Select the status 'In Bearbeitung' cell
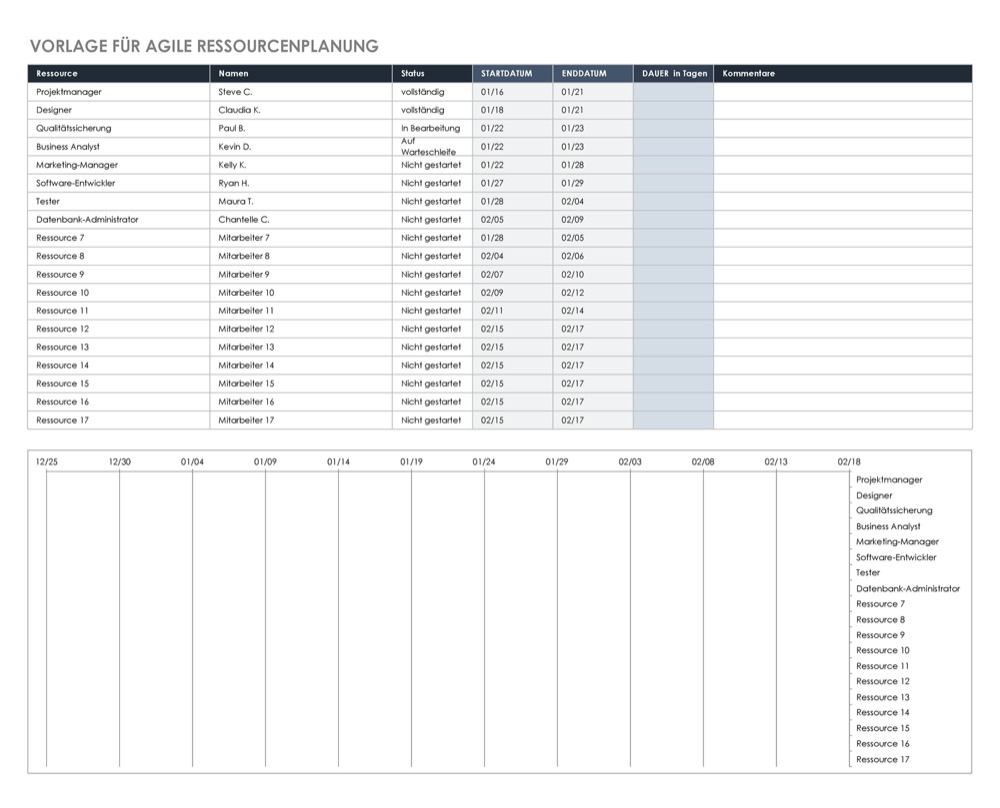The image size is (1000, 808). [x=432, y=128]
